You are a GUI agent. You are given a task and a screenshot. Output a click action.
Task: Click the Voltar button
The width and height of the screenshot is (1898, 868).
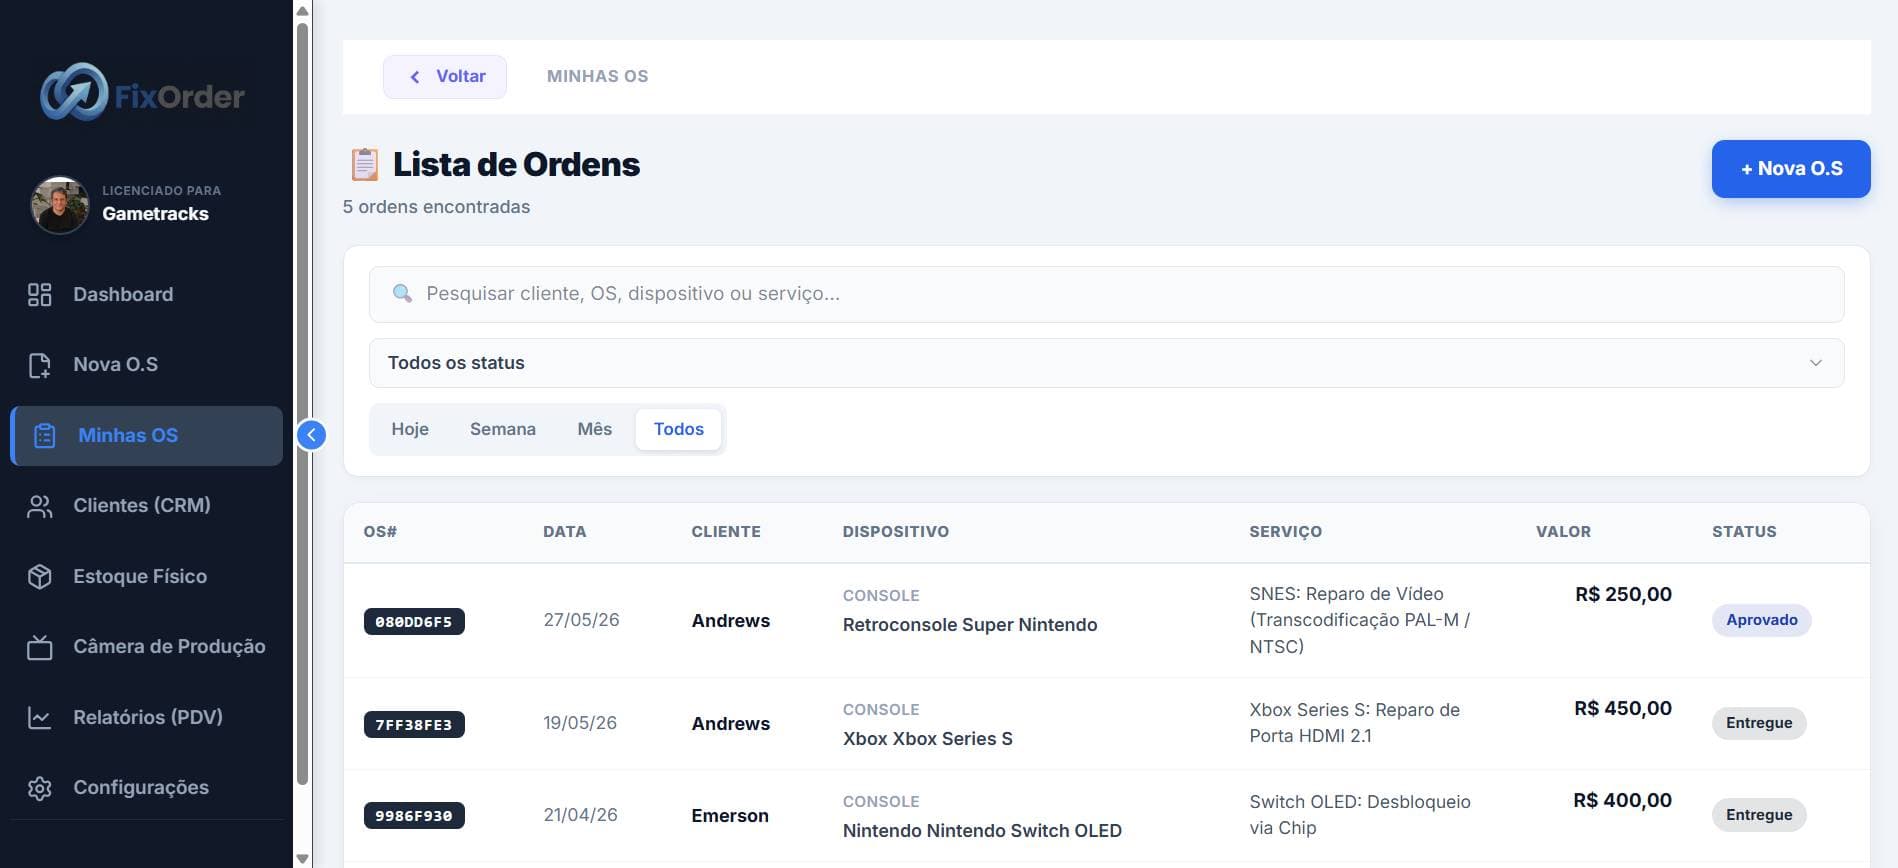pyautogui.click(x=445, y=77)
